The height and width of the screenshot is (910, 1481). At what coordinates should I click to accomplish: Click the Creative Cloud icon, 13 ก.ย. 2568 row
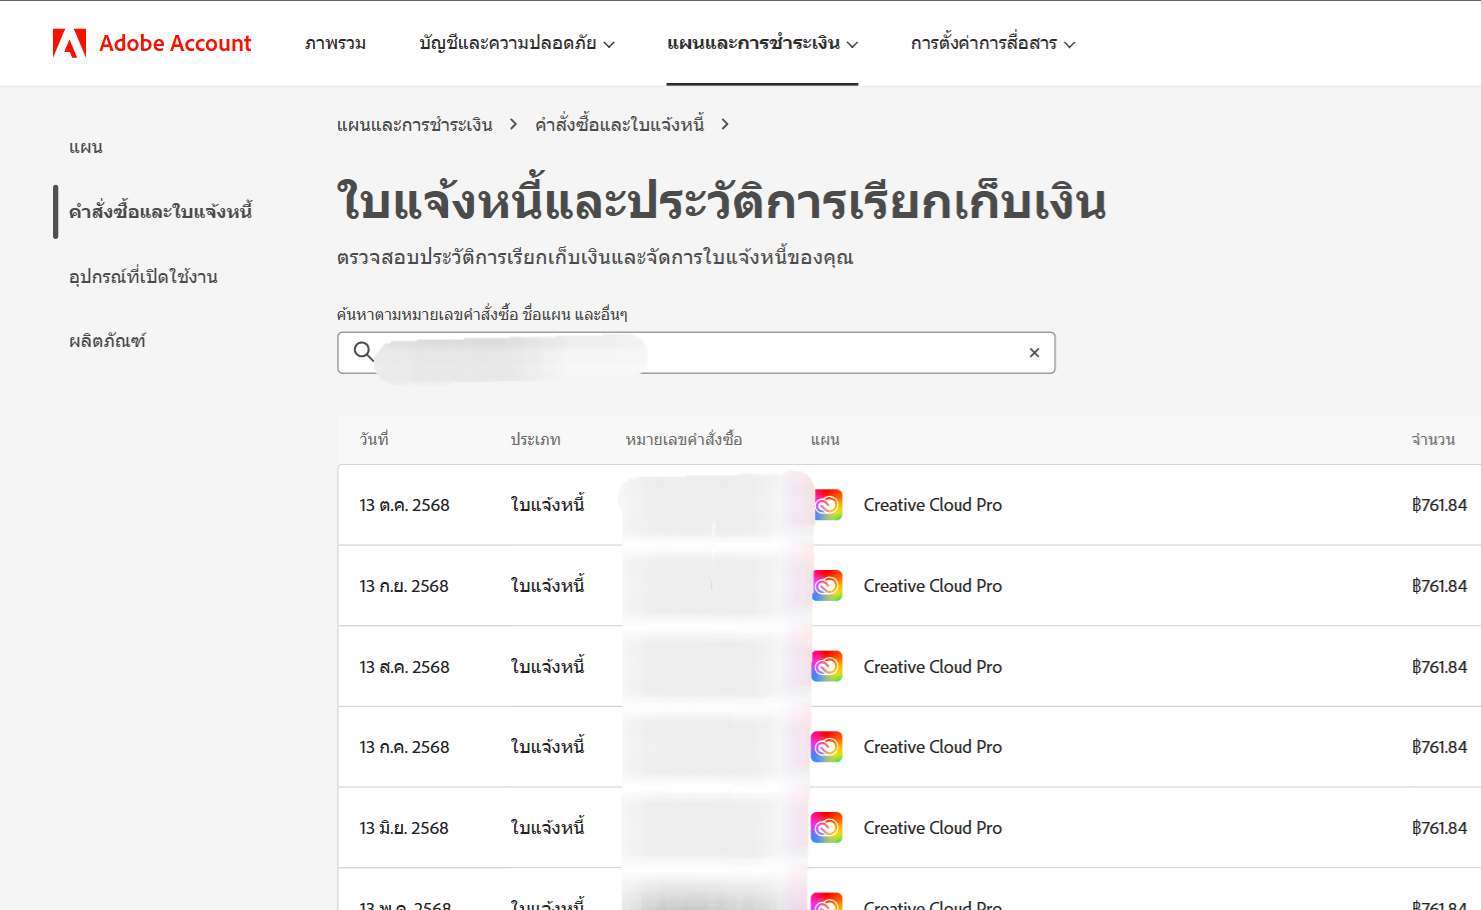(x=827, y=586)
